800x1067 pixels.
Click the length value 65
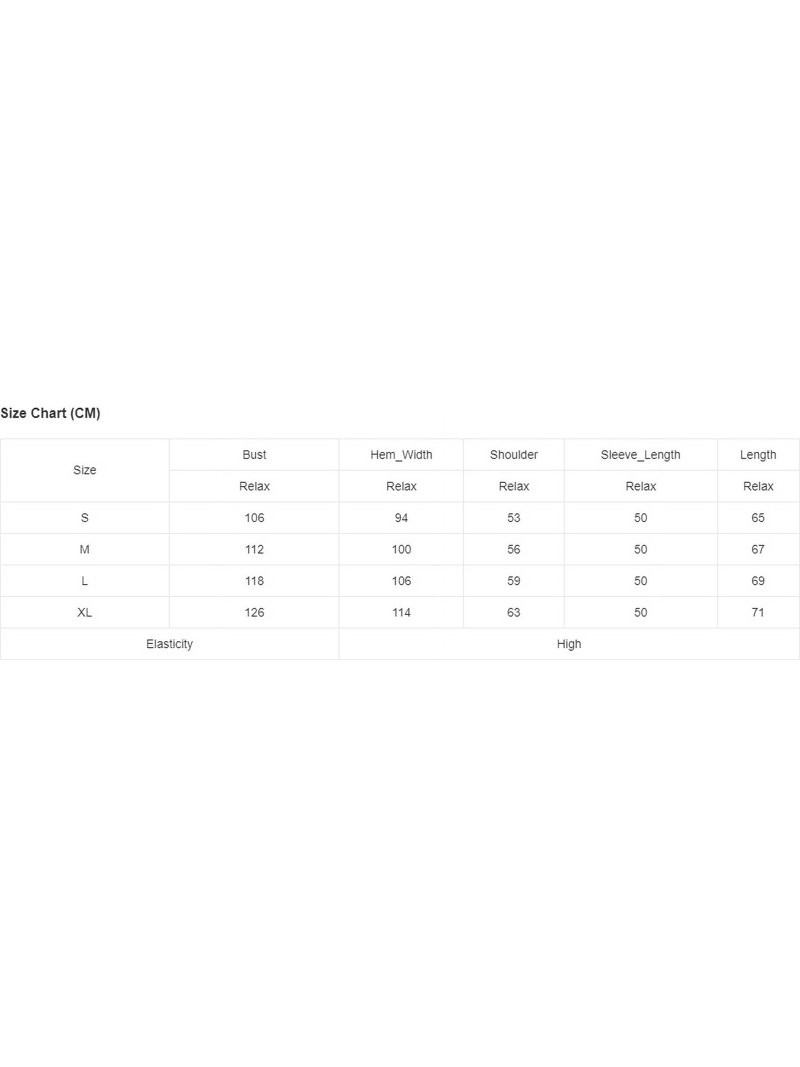(x=758, y=518)
